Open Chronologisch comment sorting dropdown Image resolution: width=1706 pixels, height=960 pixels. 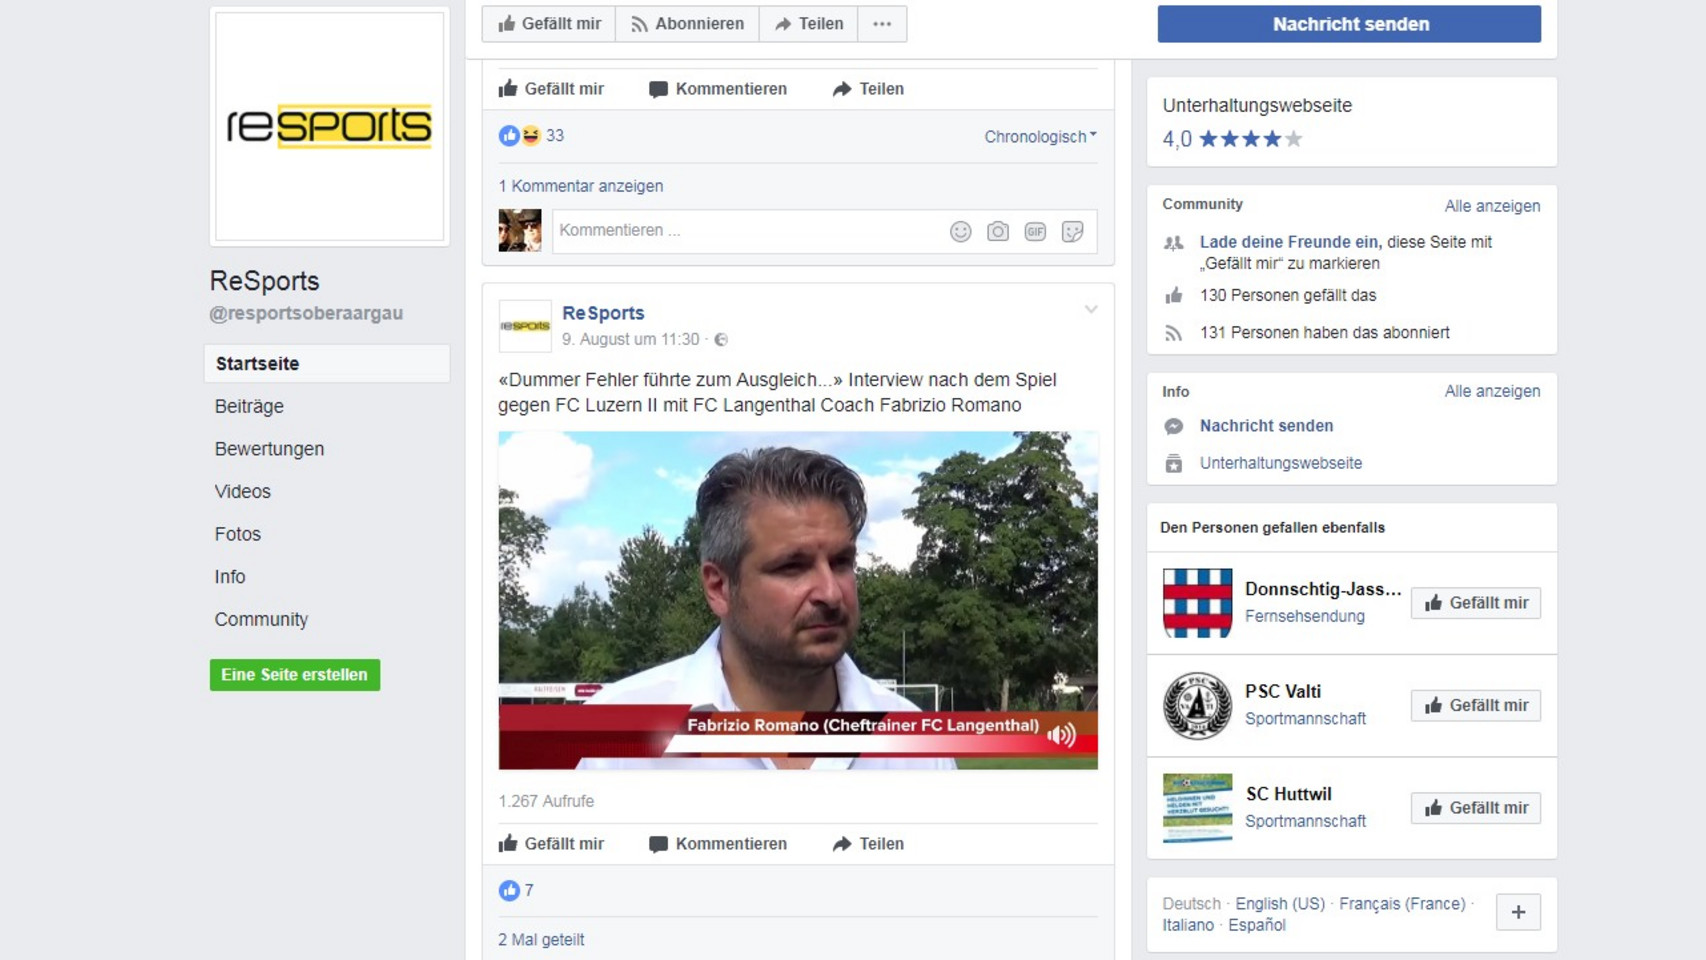[1040, 136]
